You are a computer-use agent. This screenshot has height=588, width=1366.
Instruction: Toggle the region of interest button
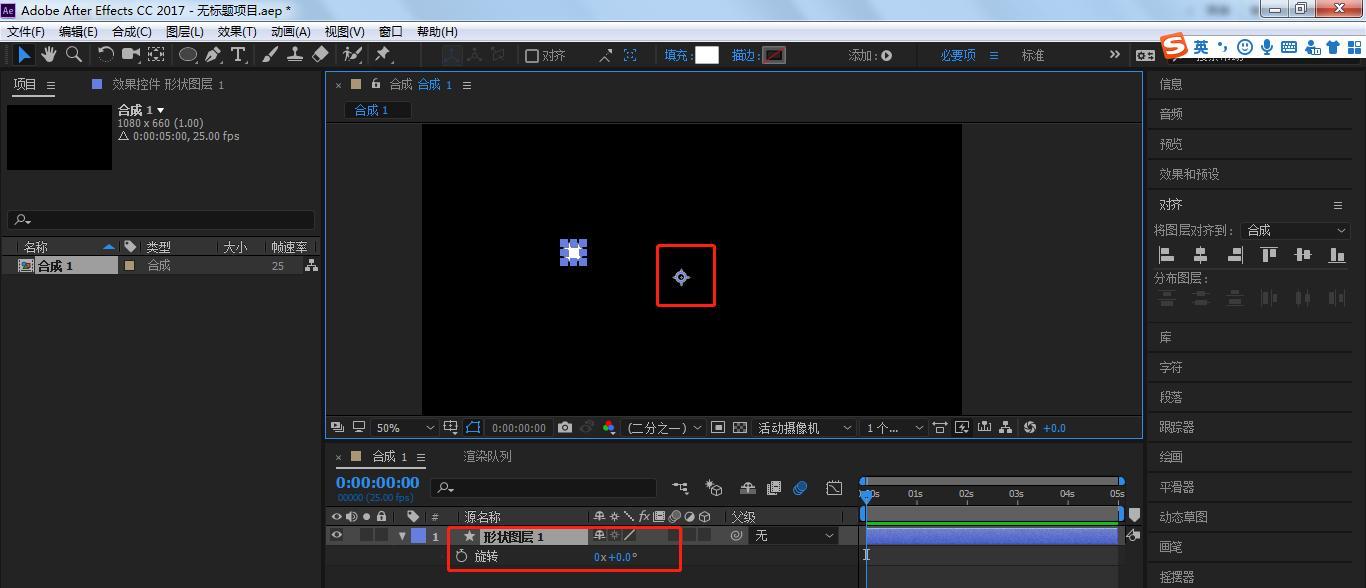718,428
